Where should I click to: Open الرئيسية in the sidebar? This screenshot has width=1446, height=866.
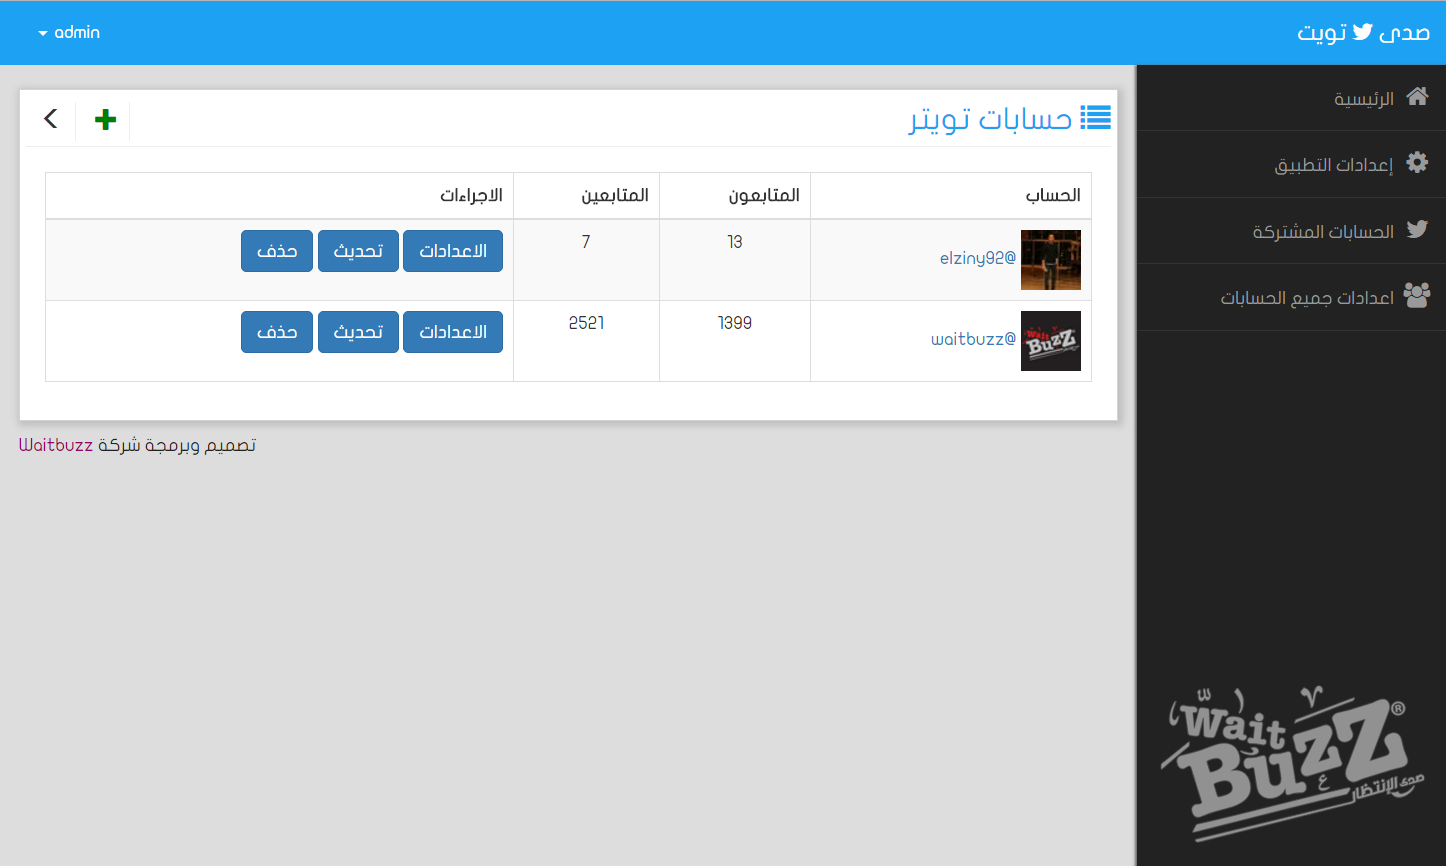pos(1291,98)
